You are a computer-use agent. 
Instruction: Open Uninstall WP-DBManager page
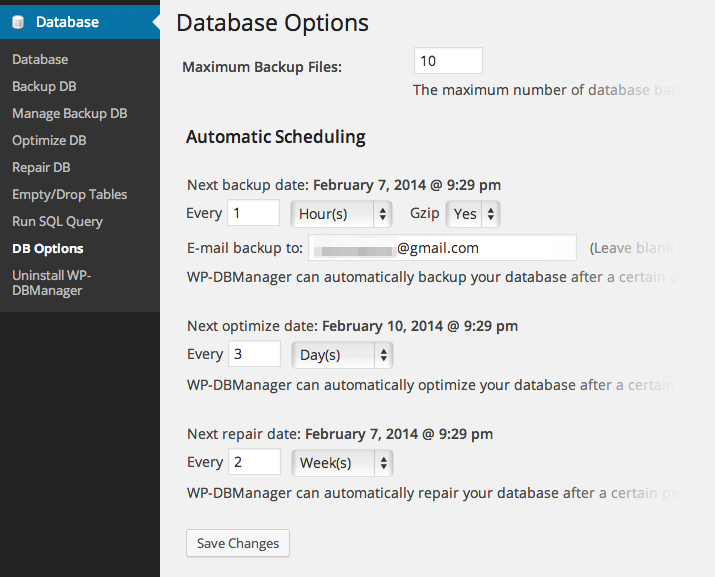coord(52,282)
